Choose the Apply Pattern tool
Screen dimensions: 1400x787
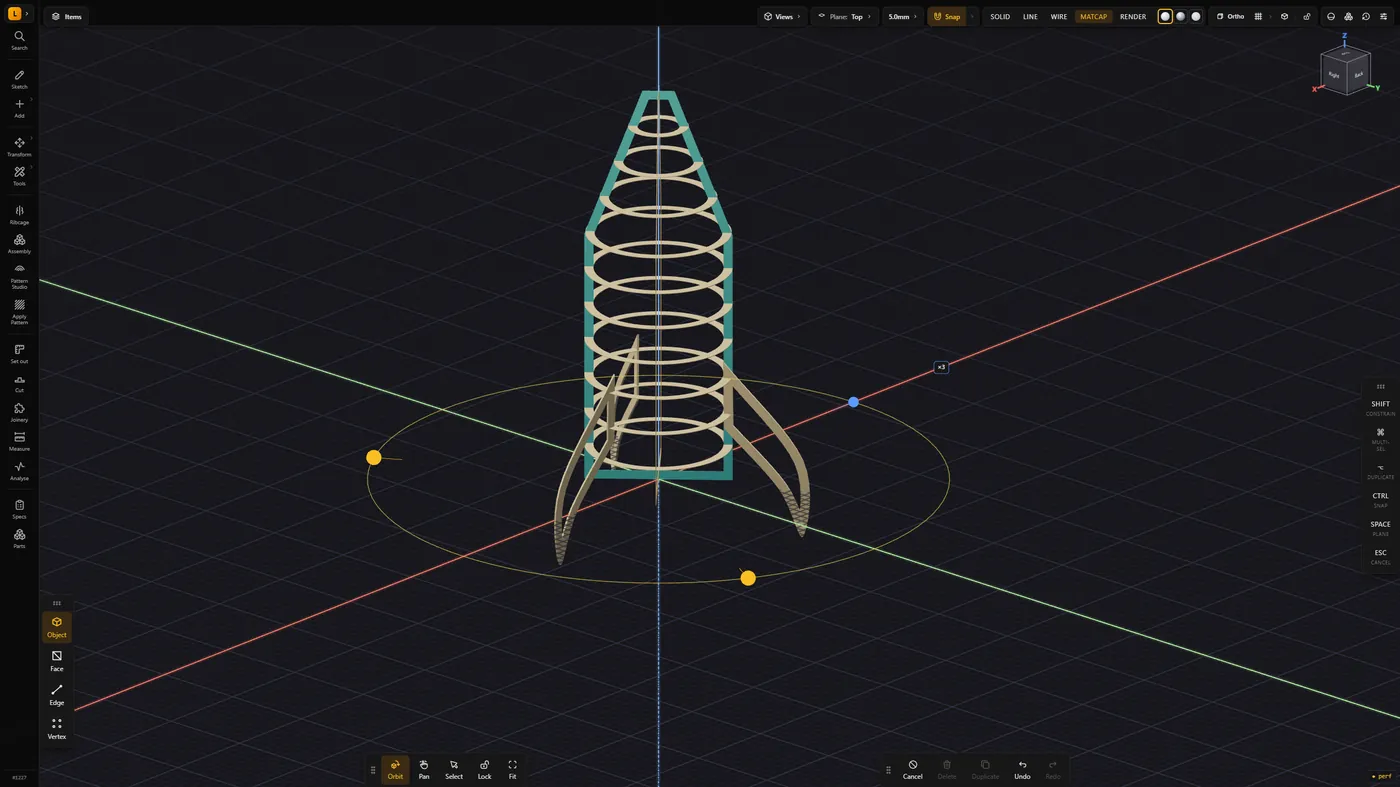click(x=19, y=312)
